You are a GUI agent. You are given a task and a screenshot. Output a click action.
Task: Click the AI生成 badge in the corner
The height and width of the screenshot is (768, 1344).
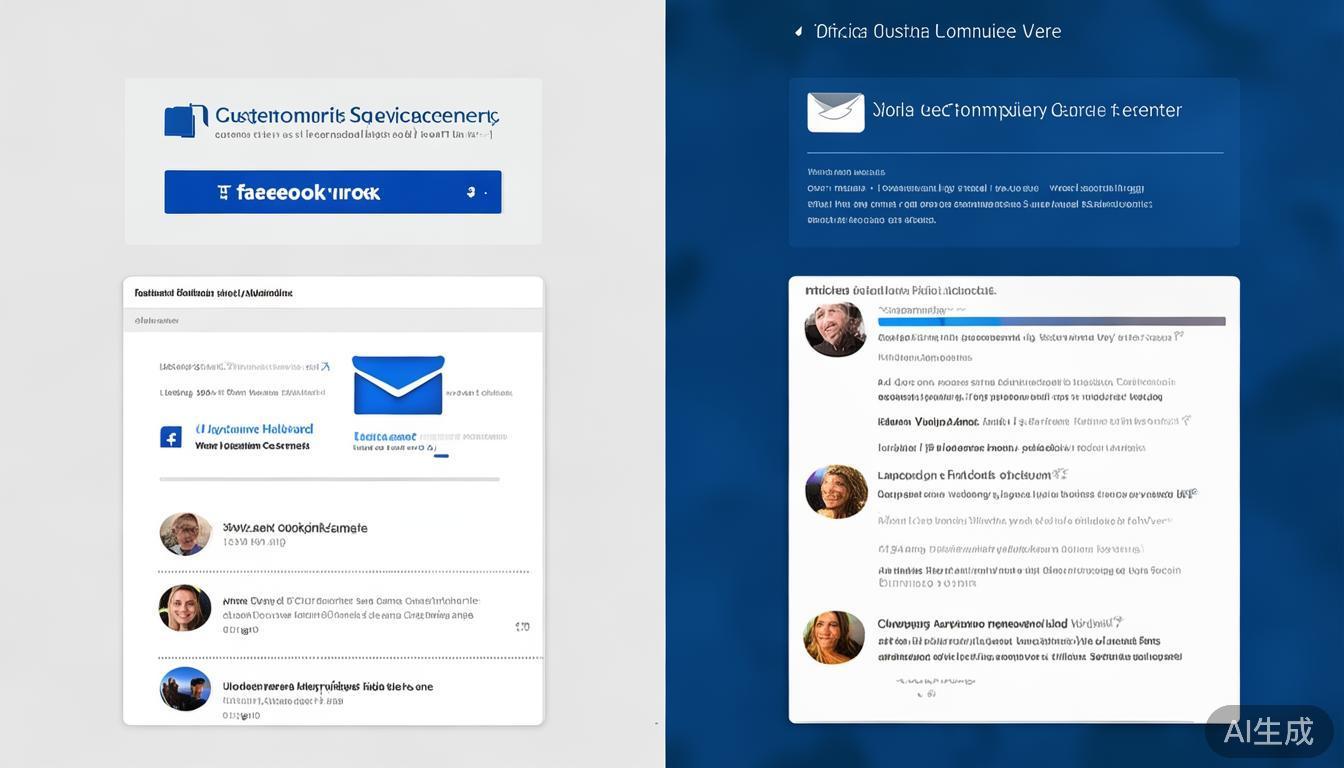(x=1268, y=731)
